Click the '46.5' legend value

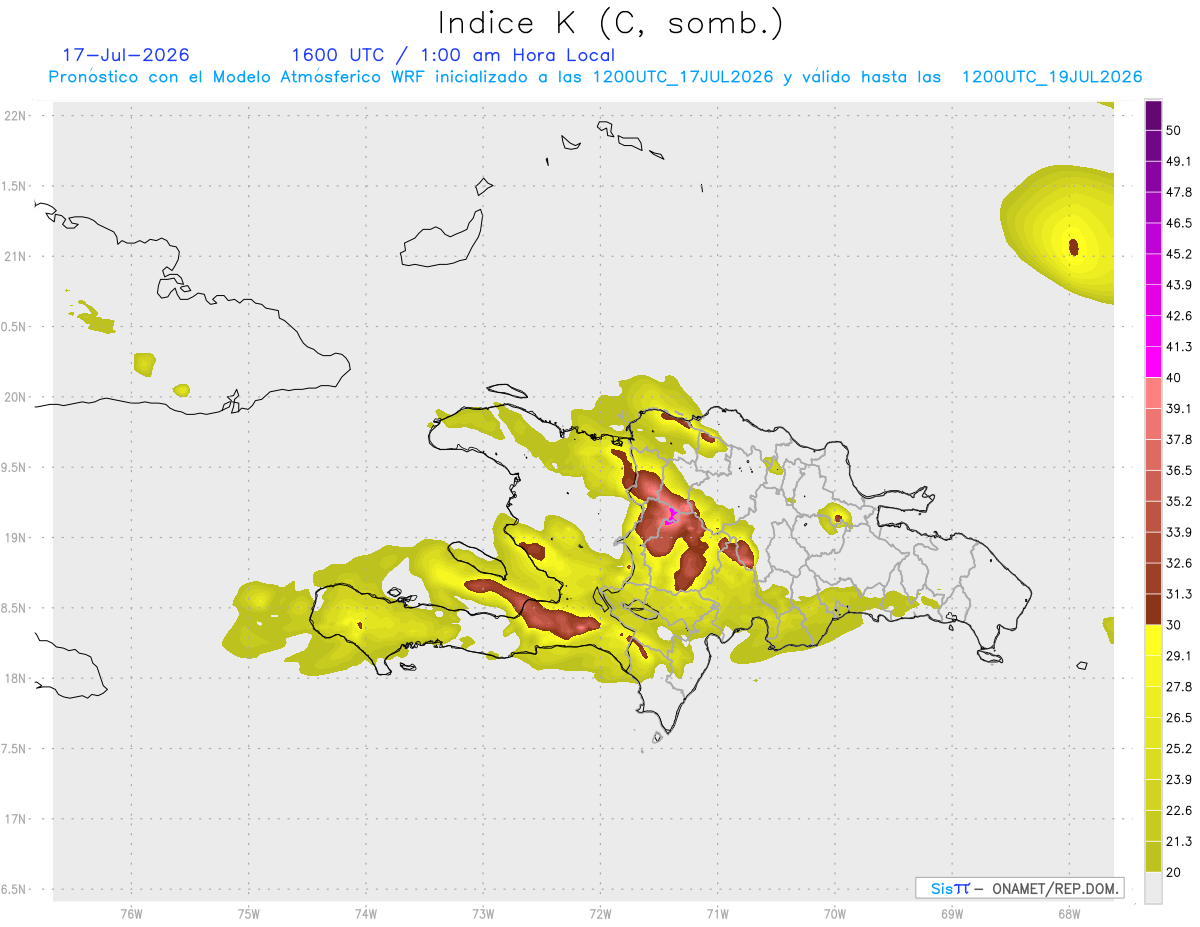point(1179,224)
